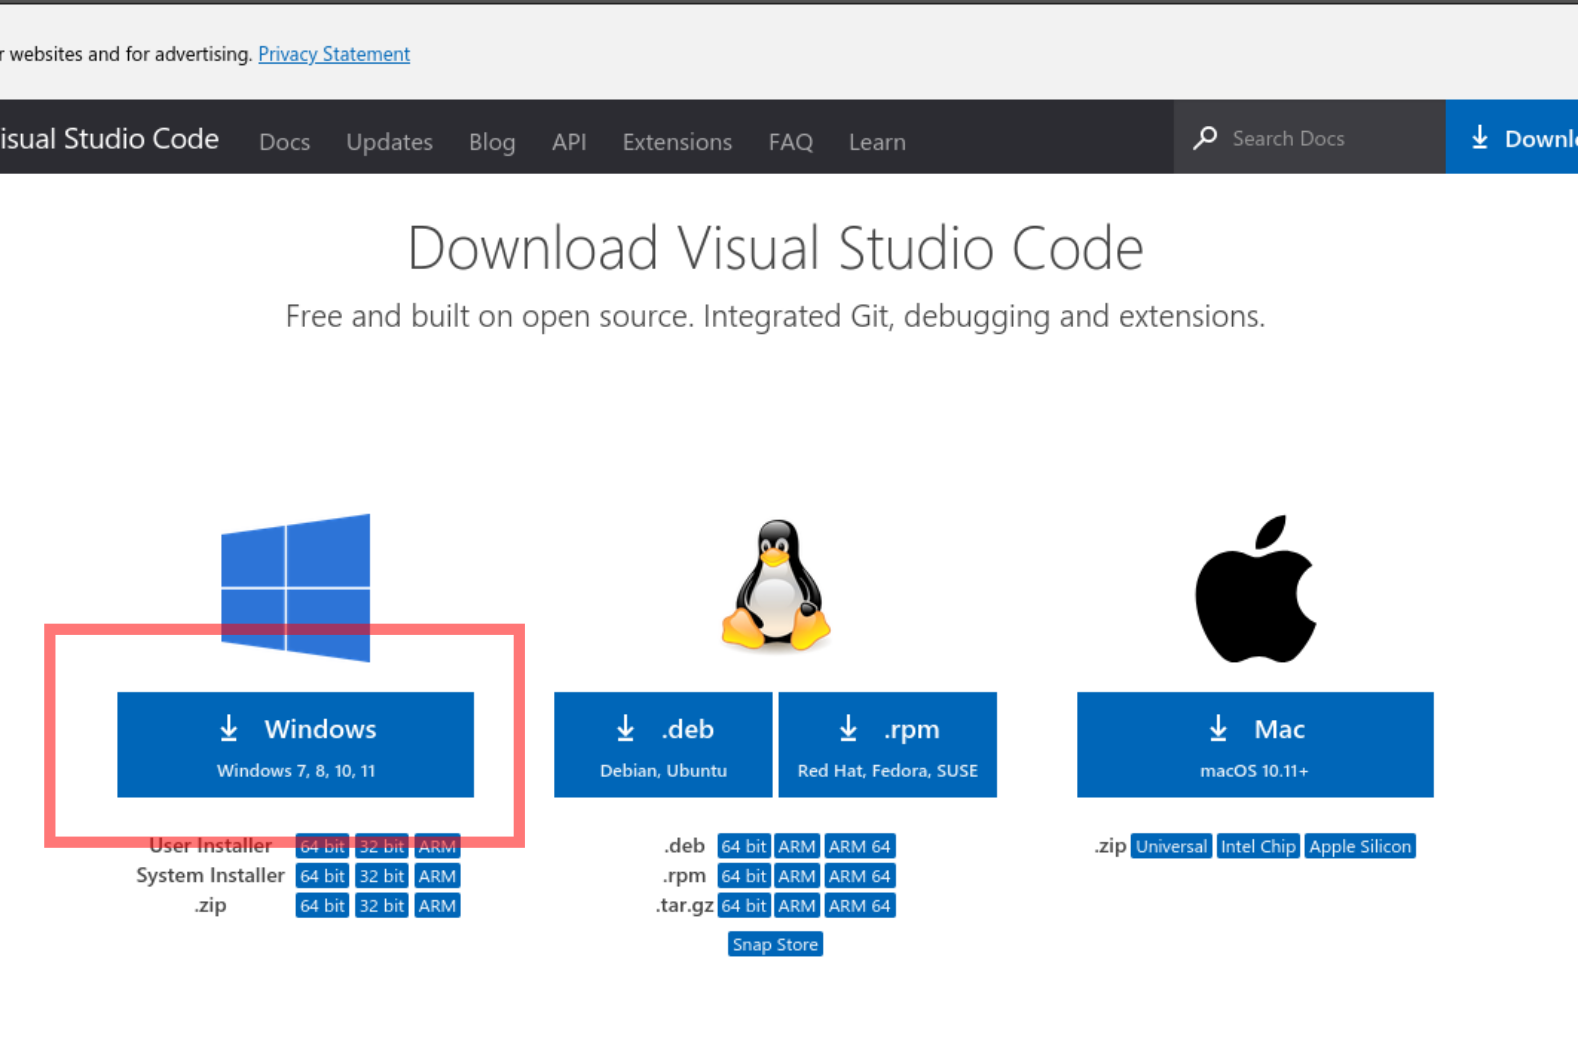Download Windows .zip ARM
1578x1047 pixels.
point(437,906)
